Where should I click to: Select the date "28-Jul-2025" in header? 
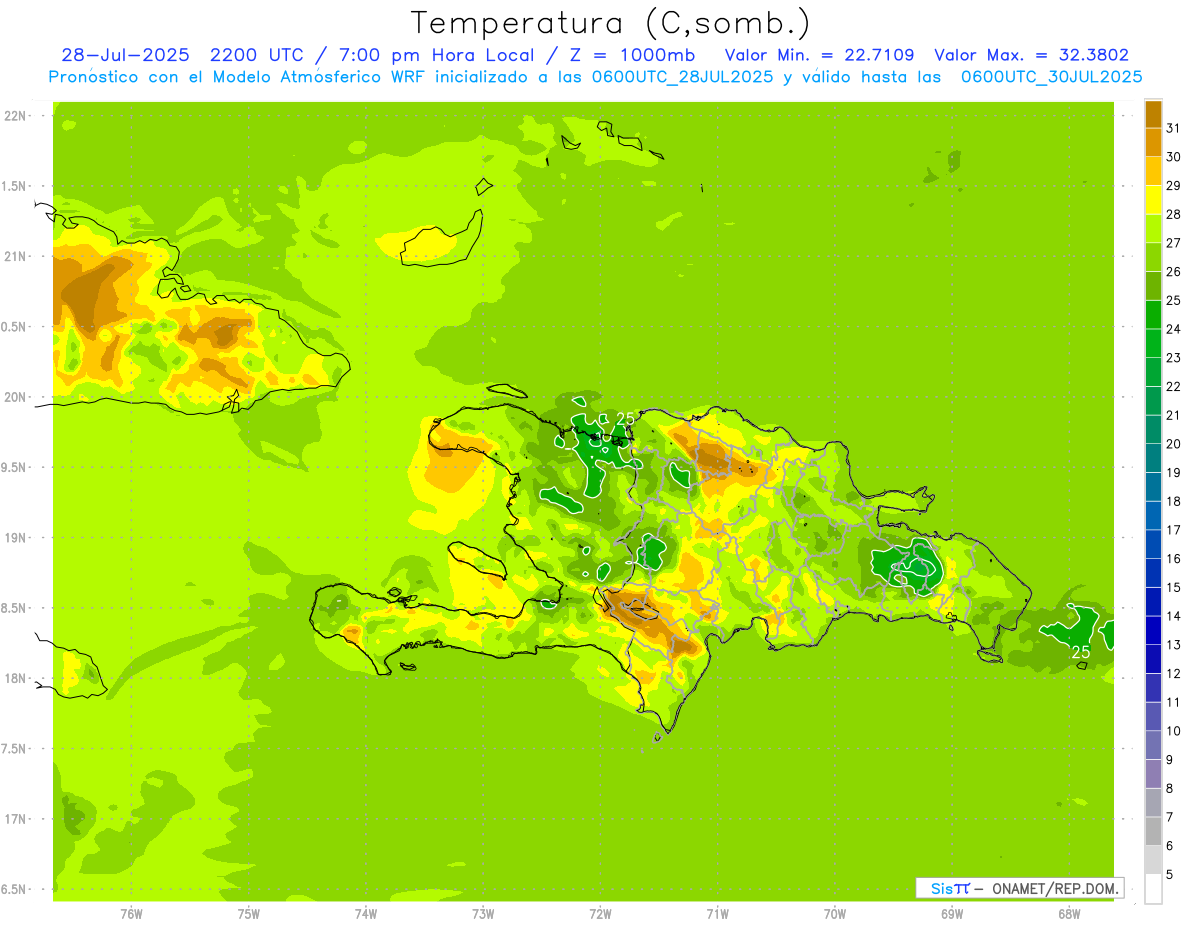[x=125, y=54]
